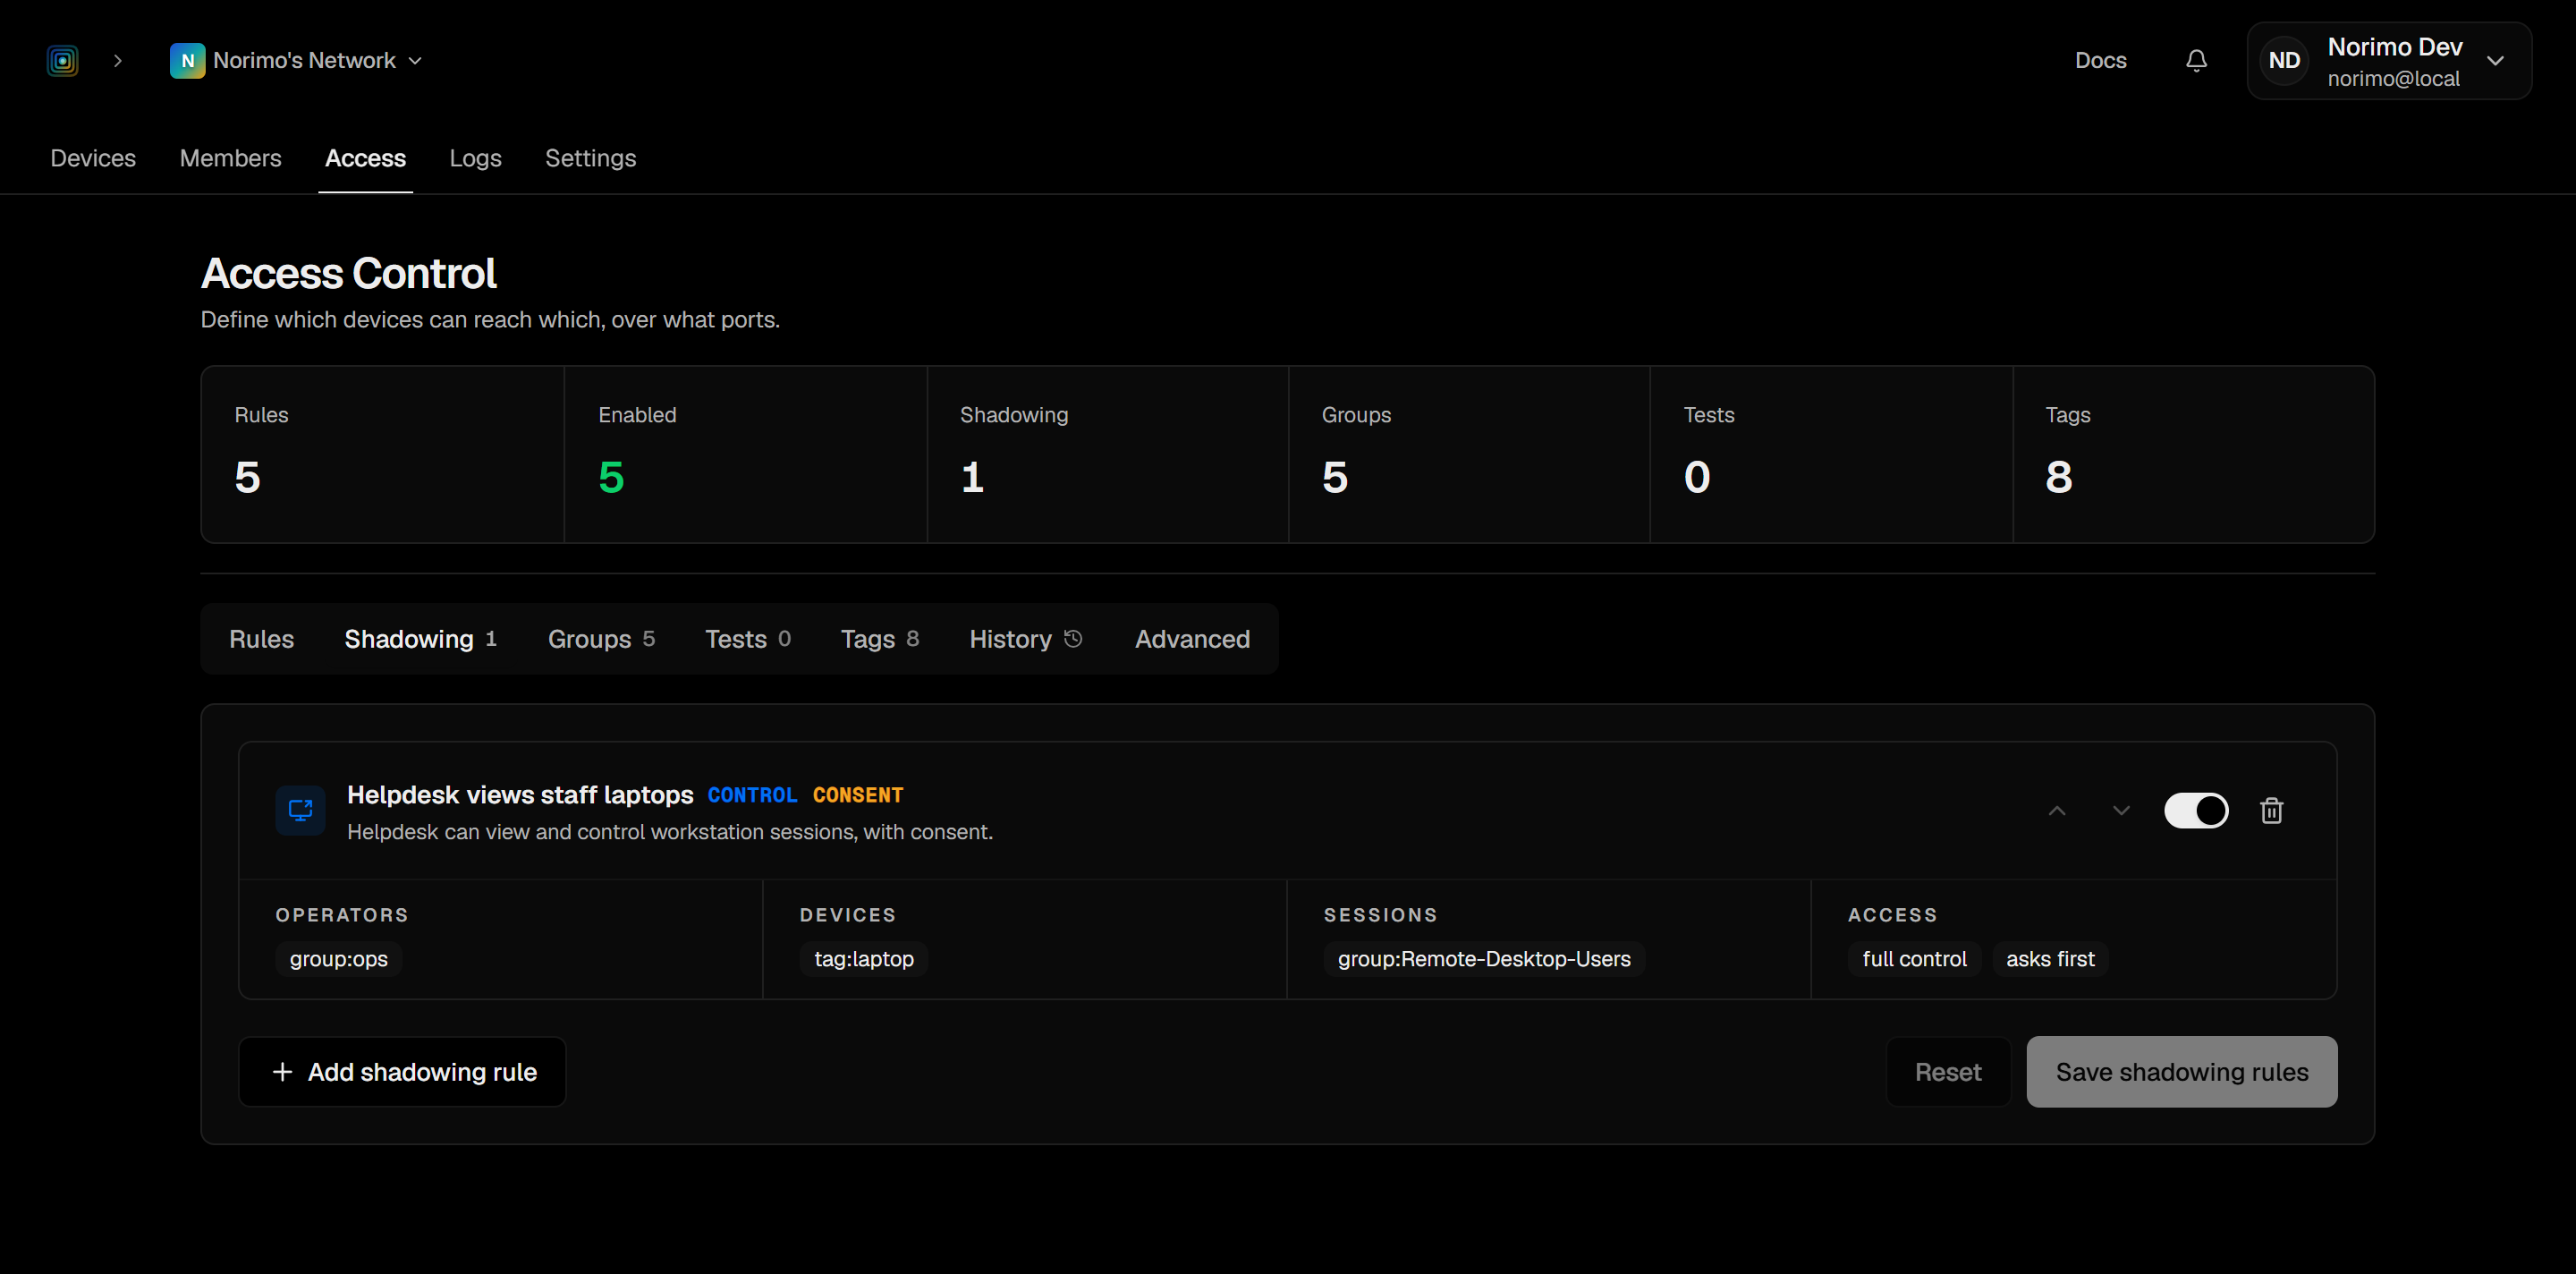Click the ND user avatar

click(2284, 61)
